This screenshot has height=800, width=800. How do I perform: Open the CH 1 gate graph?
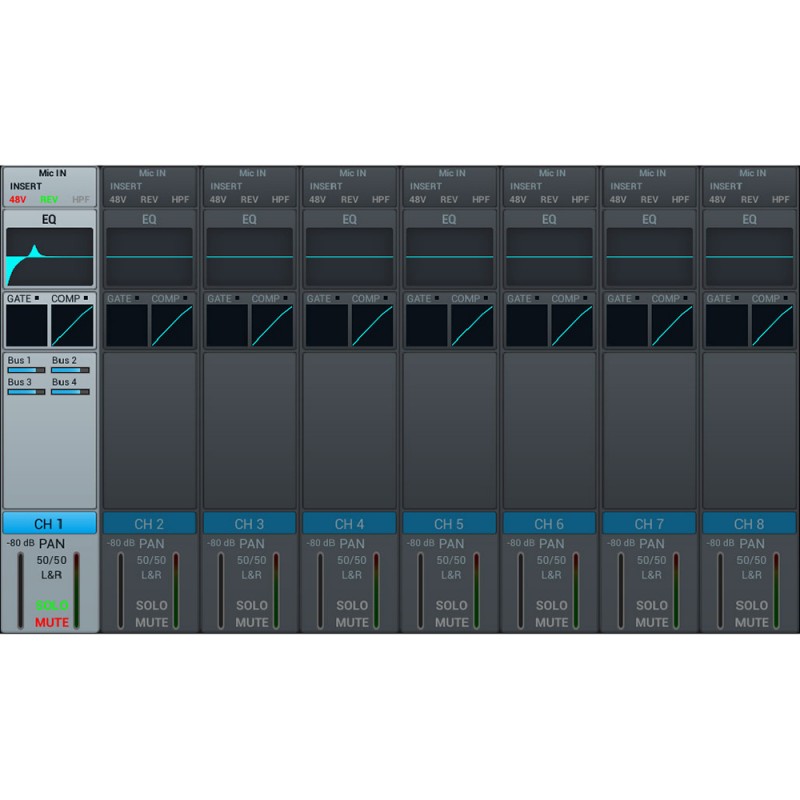(x=27, y=326)
